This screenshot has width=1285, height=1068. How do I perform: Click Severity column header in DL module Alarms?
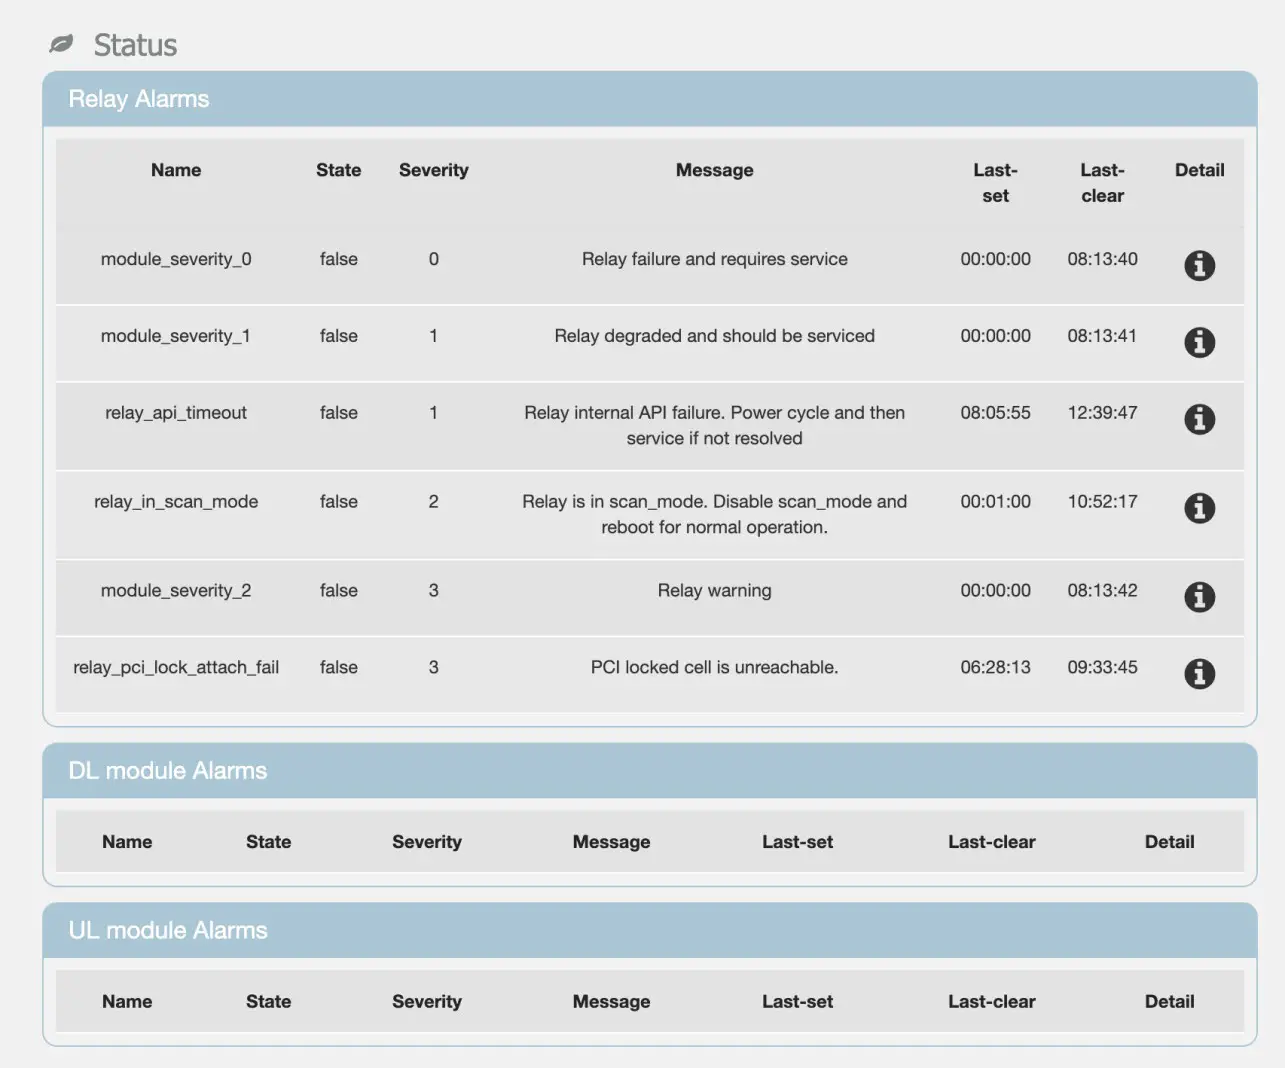tap(427, 842)
